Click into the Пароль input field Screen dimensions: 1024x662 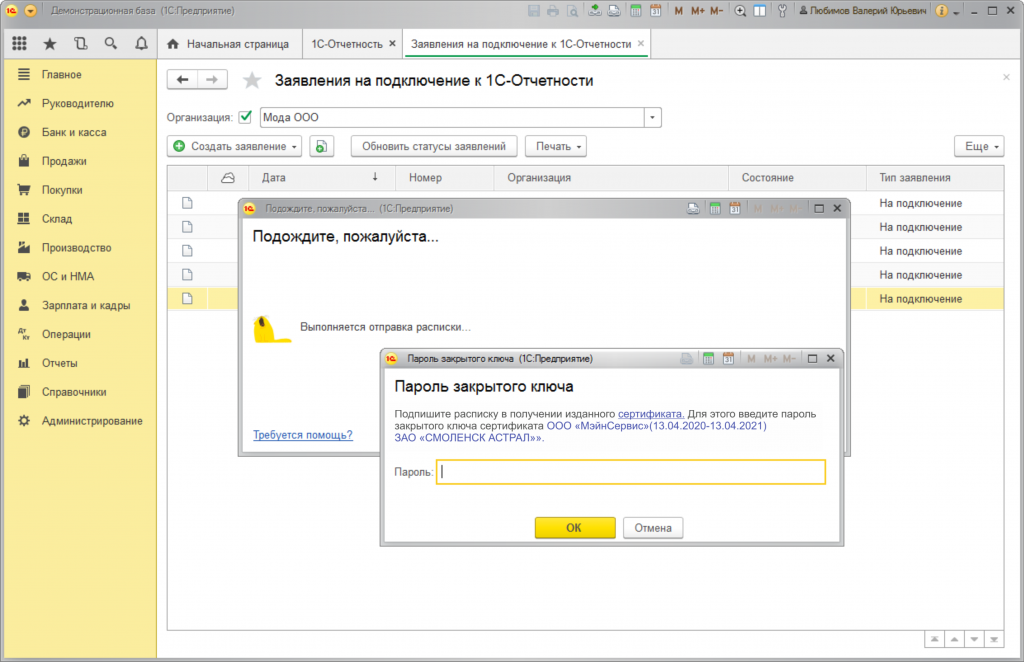631,472
